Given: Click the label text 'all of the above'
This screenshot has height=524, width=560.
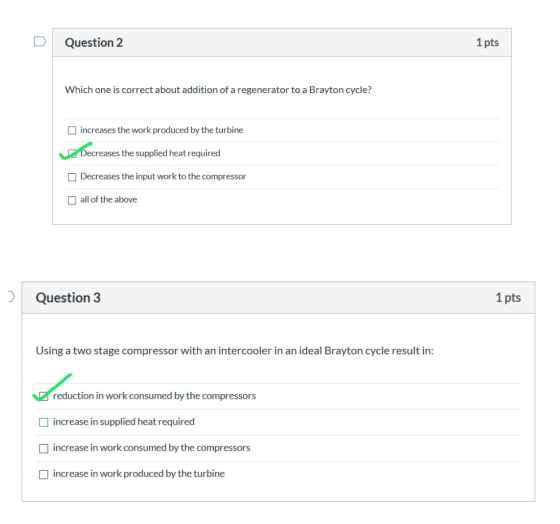Looking at the screenshot, I should pyautogui.click(x=109, y=199).
